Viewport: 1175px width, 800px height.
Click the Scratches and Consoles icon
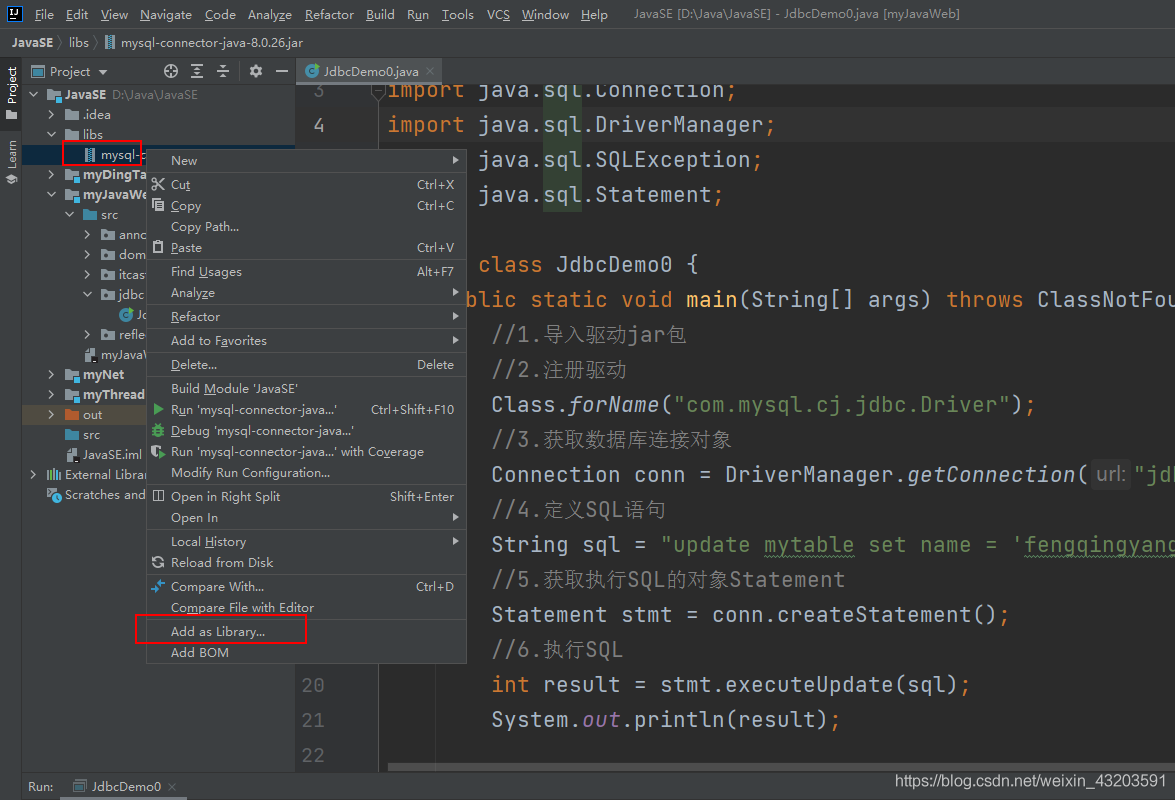coord(54,495)
